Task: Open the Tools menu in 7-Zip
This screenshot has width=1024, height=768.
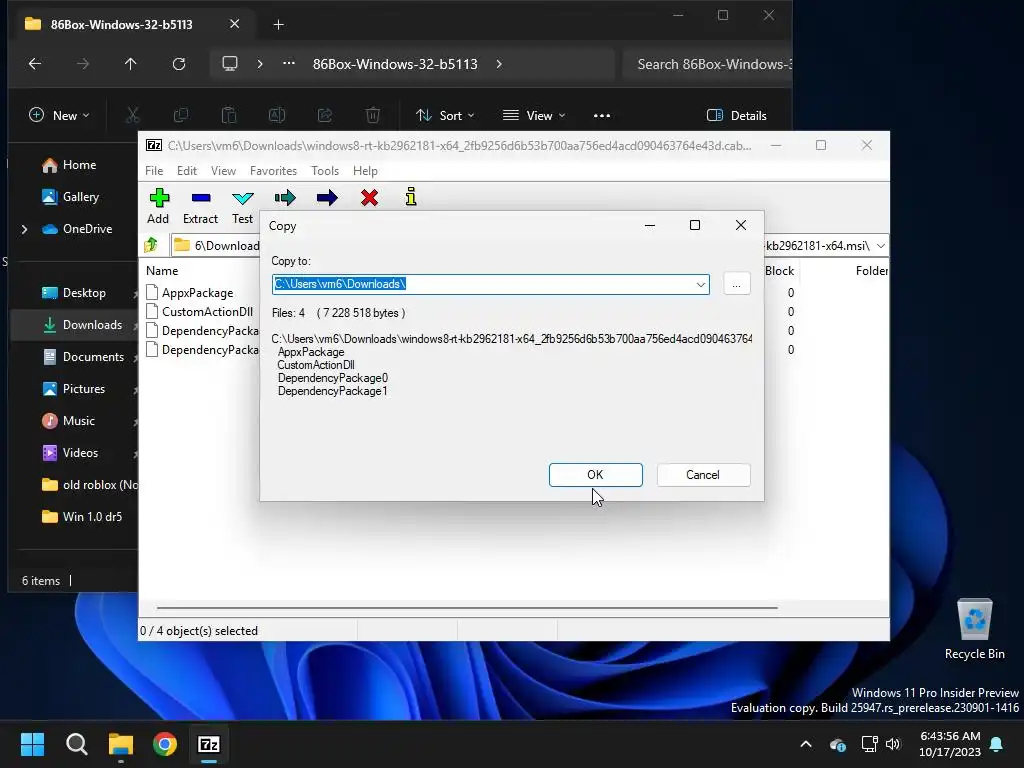Action: pos(325,170)
